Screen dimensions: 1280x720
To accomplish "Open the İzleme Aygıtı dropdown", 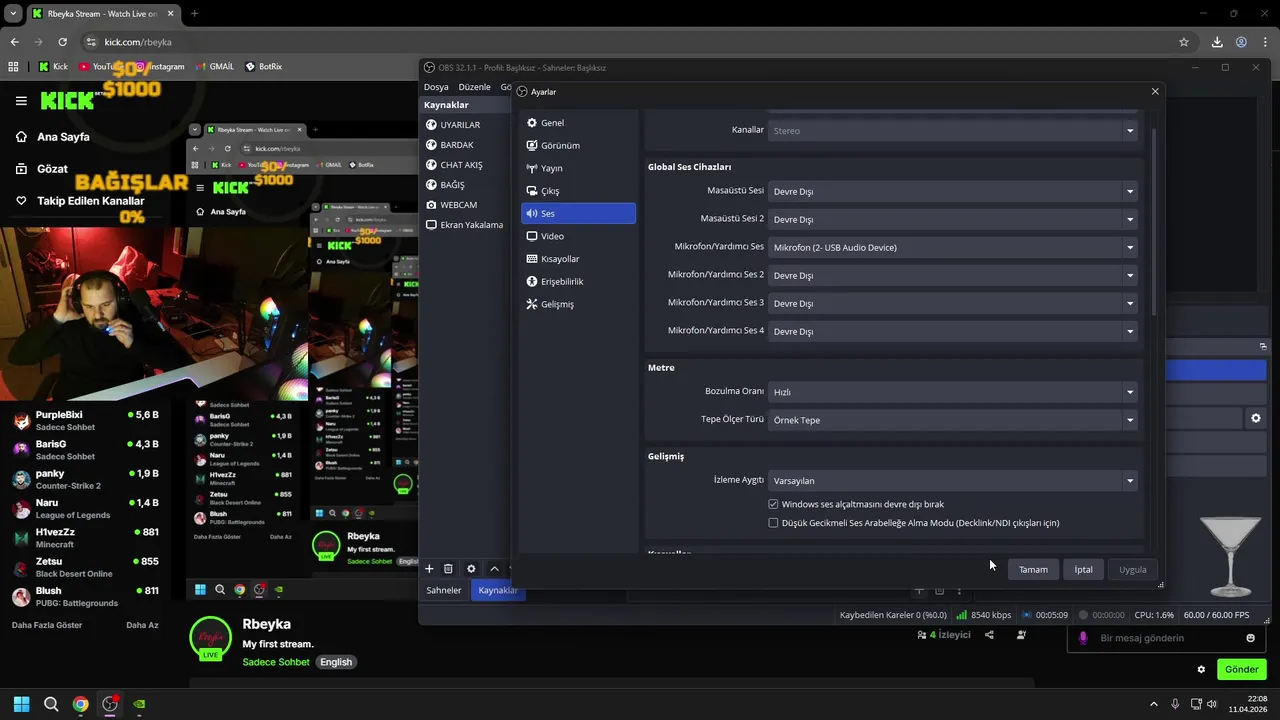I will (x=953, y=480).
